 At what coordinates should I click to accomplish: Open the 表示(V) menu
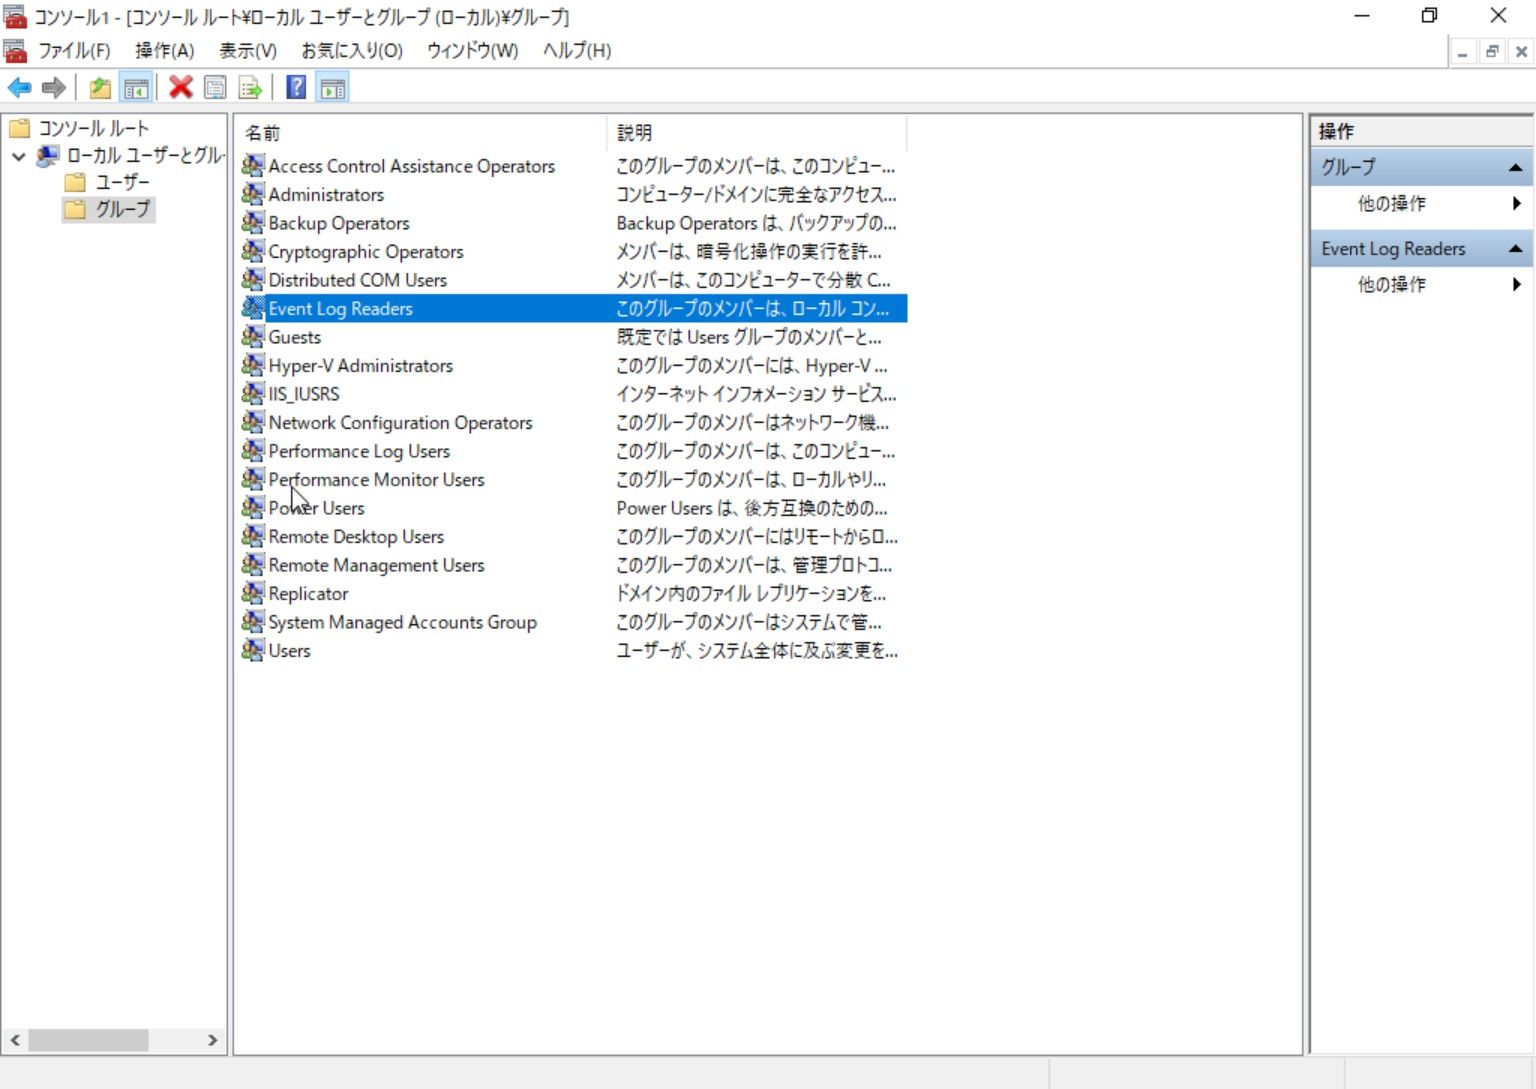(x=248, y=50)
